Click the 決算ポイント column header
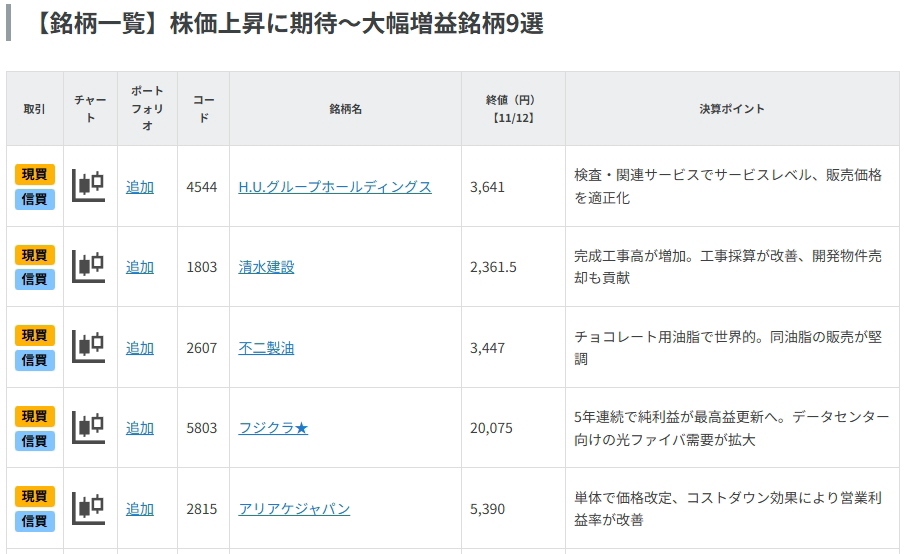Image resolution: width=905 pixels, height=554 pixels. click(x=732, y=109)
